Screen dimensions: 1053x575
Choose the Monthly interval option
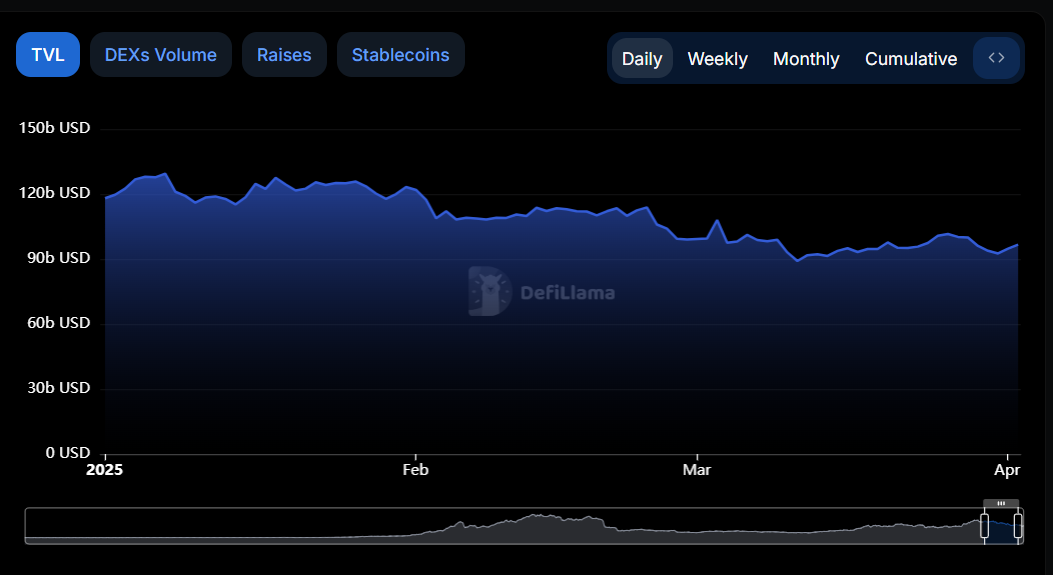click(x=806, y=58)
